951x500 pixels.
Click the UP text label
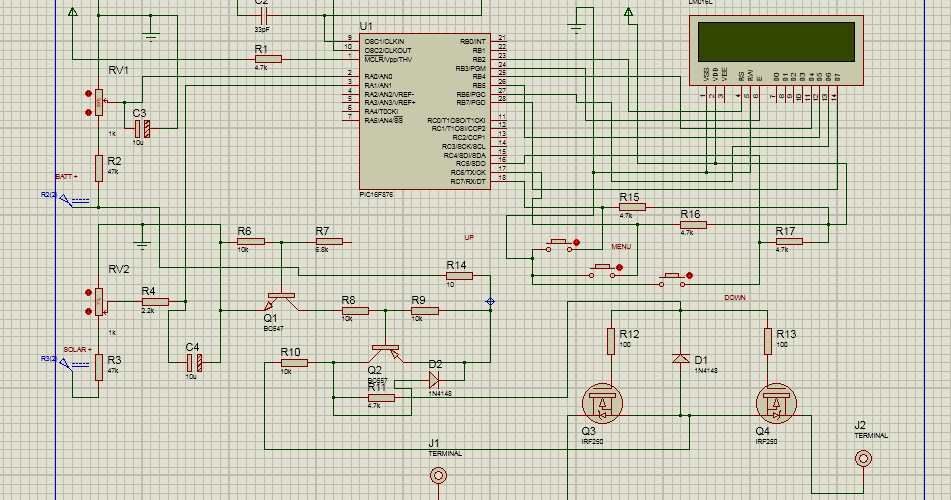(469, 237)
